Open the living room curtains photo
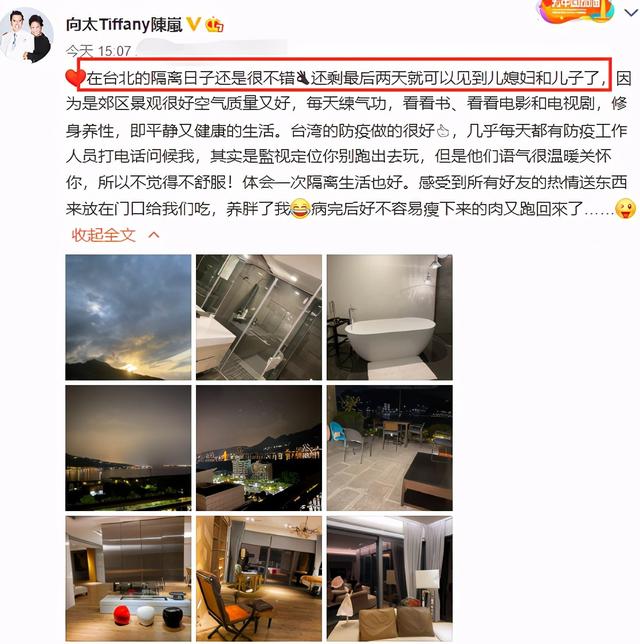 389,578
